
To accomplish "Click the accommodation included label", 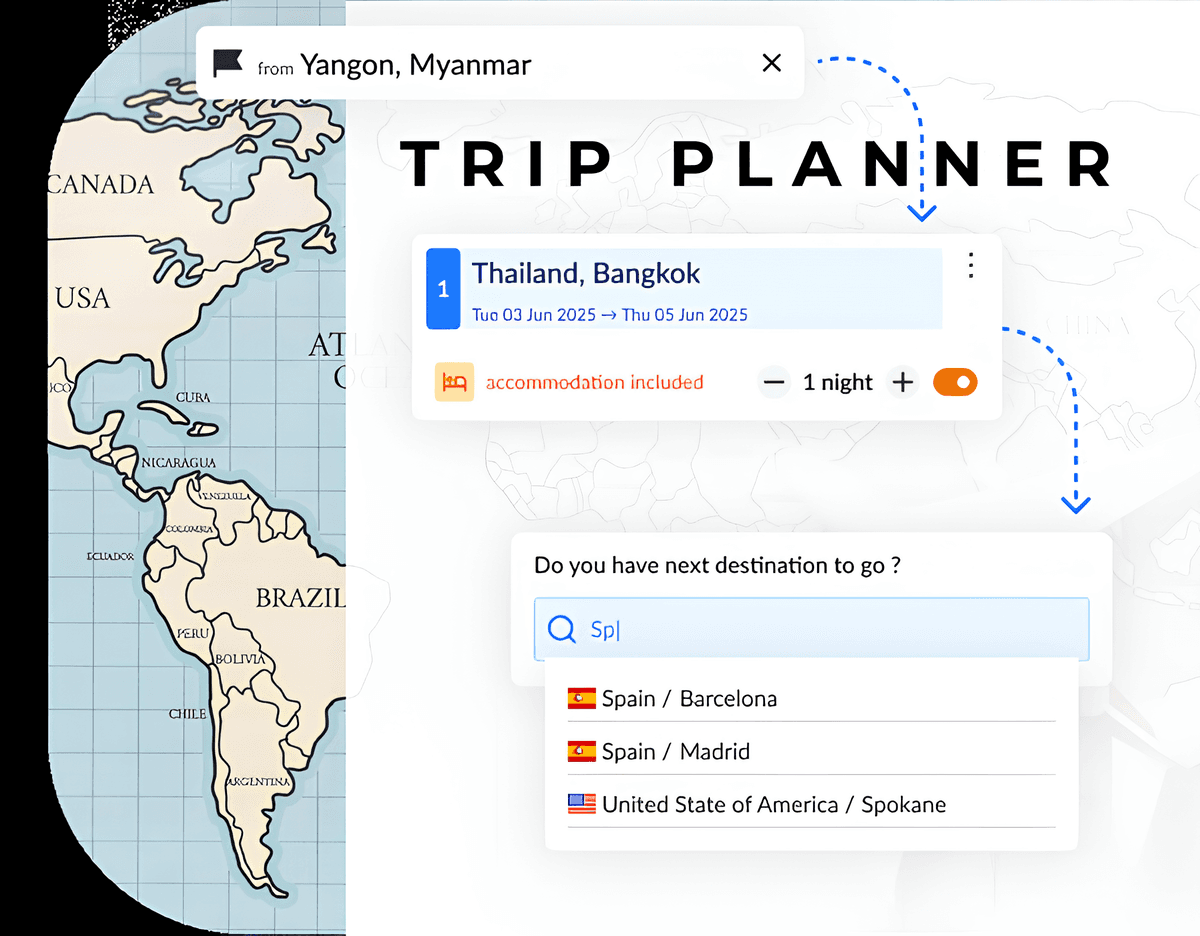I will pyautogui.click(x=594, y=382).
